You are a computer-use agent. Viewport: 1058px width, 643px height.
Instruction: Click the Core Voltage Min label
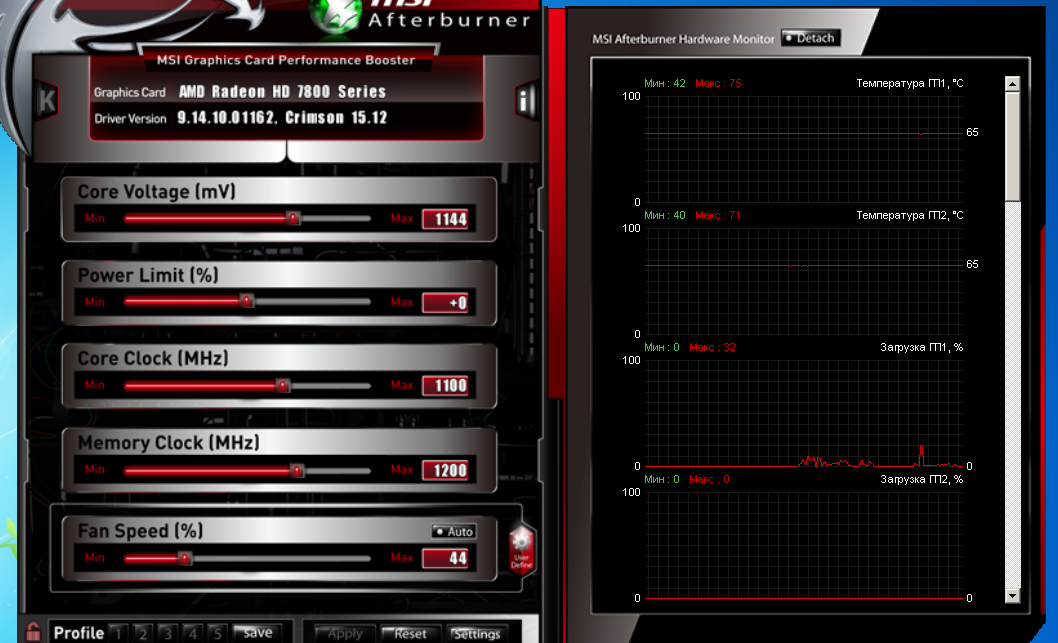[94, 219]
